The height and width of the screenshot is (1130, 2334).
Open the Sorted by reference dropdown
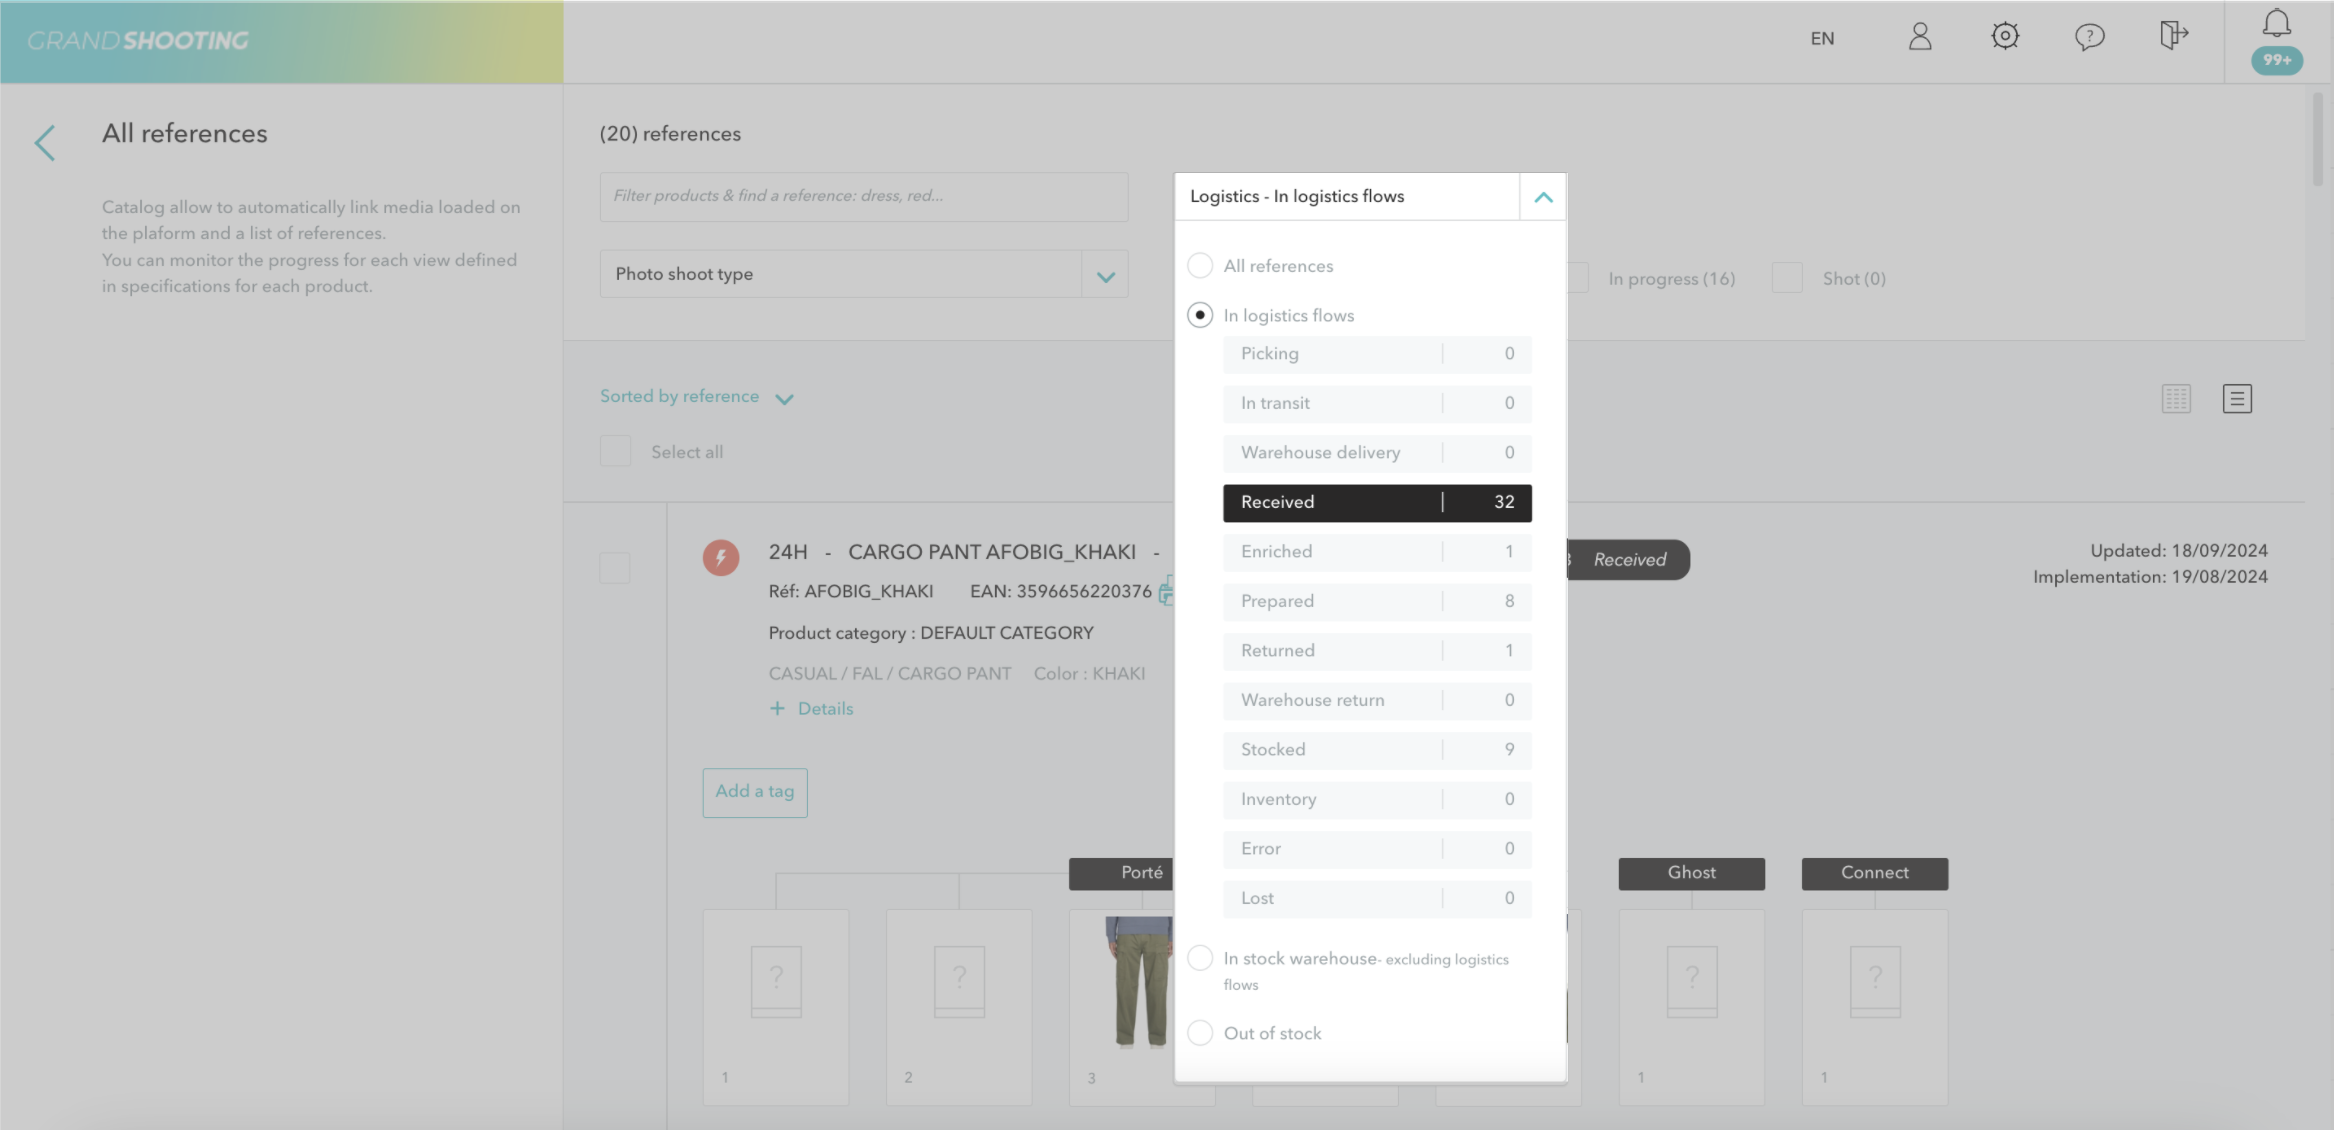point(696,397)
